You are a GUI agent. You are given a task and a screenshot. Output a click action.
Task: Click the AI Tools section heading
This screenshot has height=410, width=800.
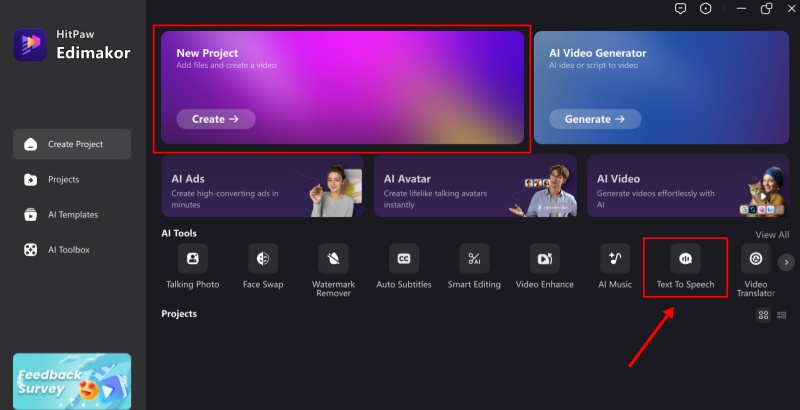[x=179, y=233]
